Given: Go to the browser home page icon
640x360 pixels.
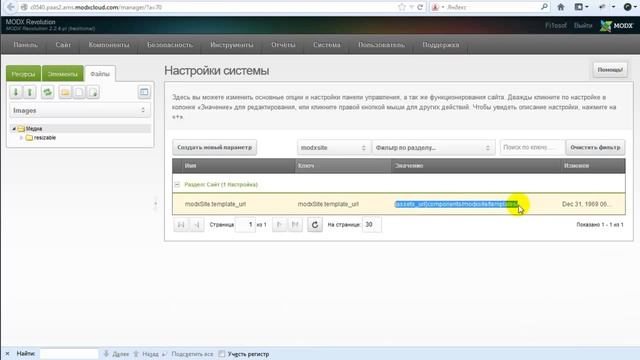Looking at the screenshot, I should 561,7.
